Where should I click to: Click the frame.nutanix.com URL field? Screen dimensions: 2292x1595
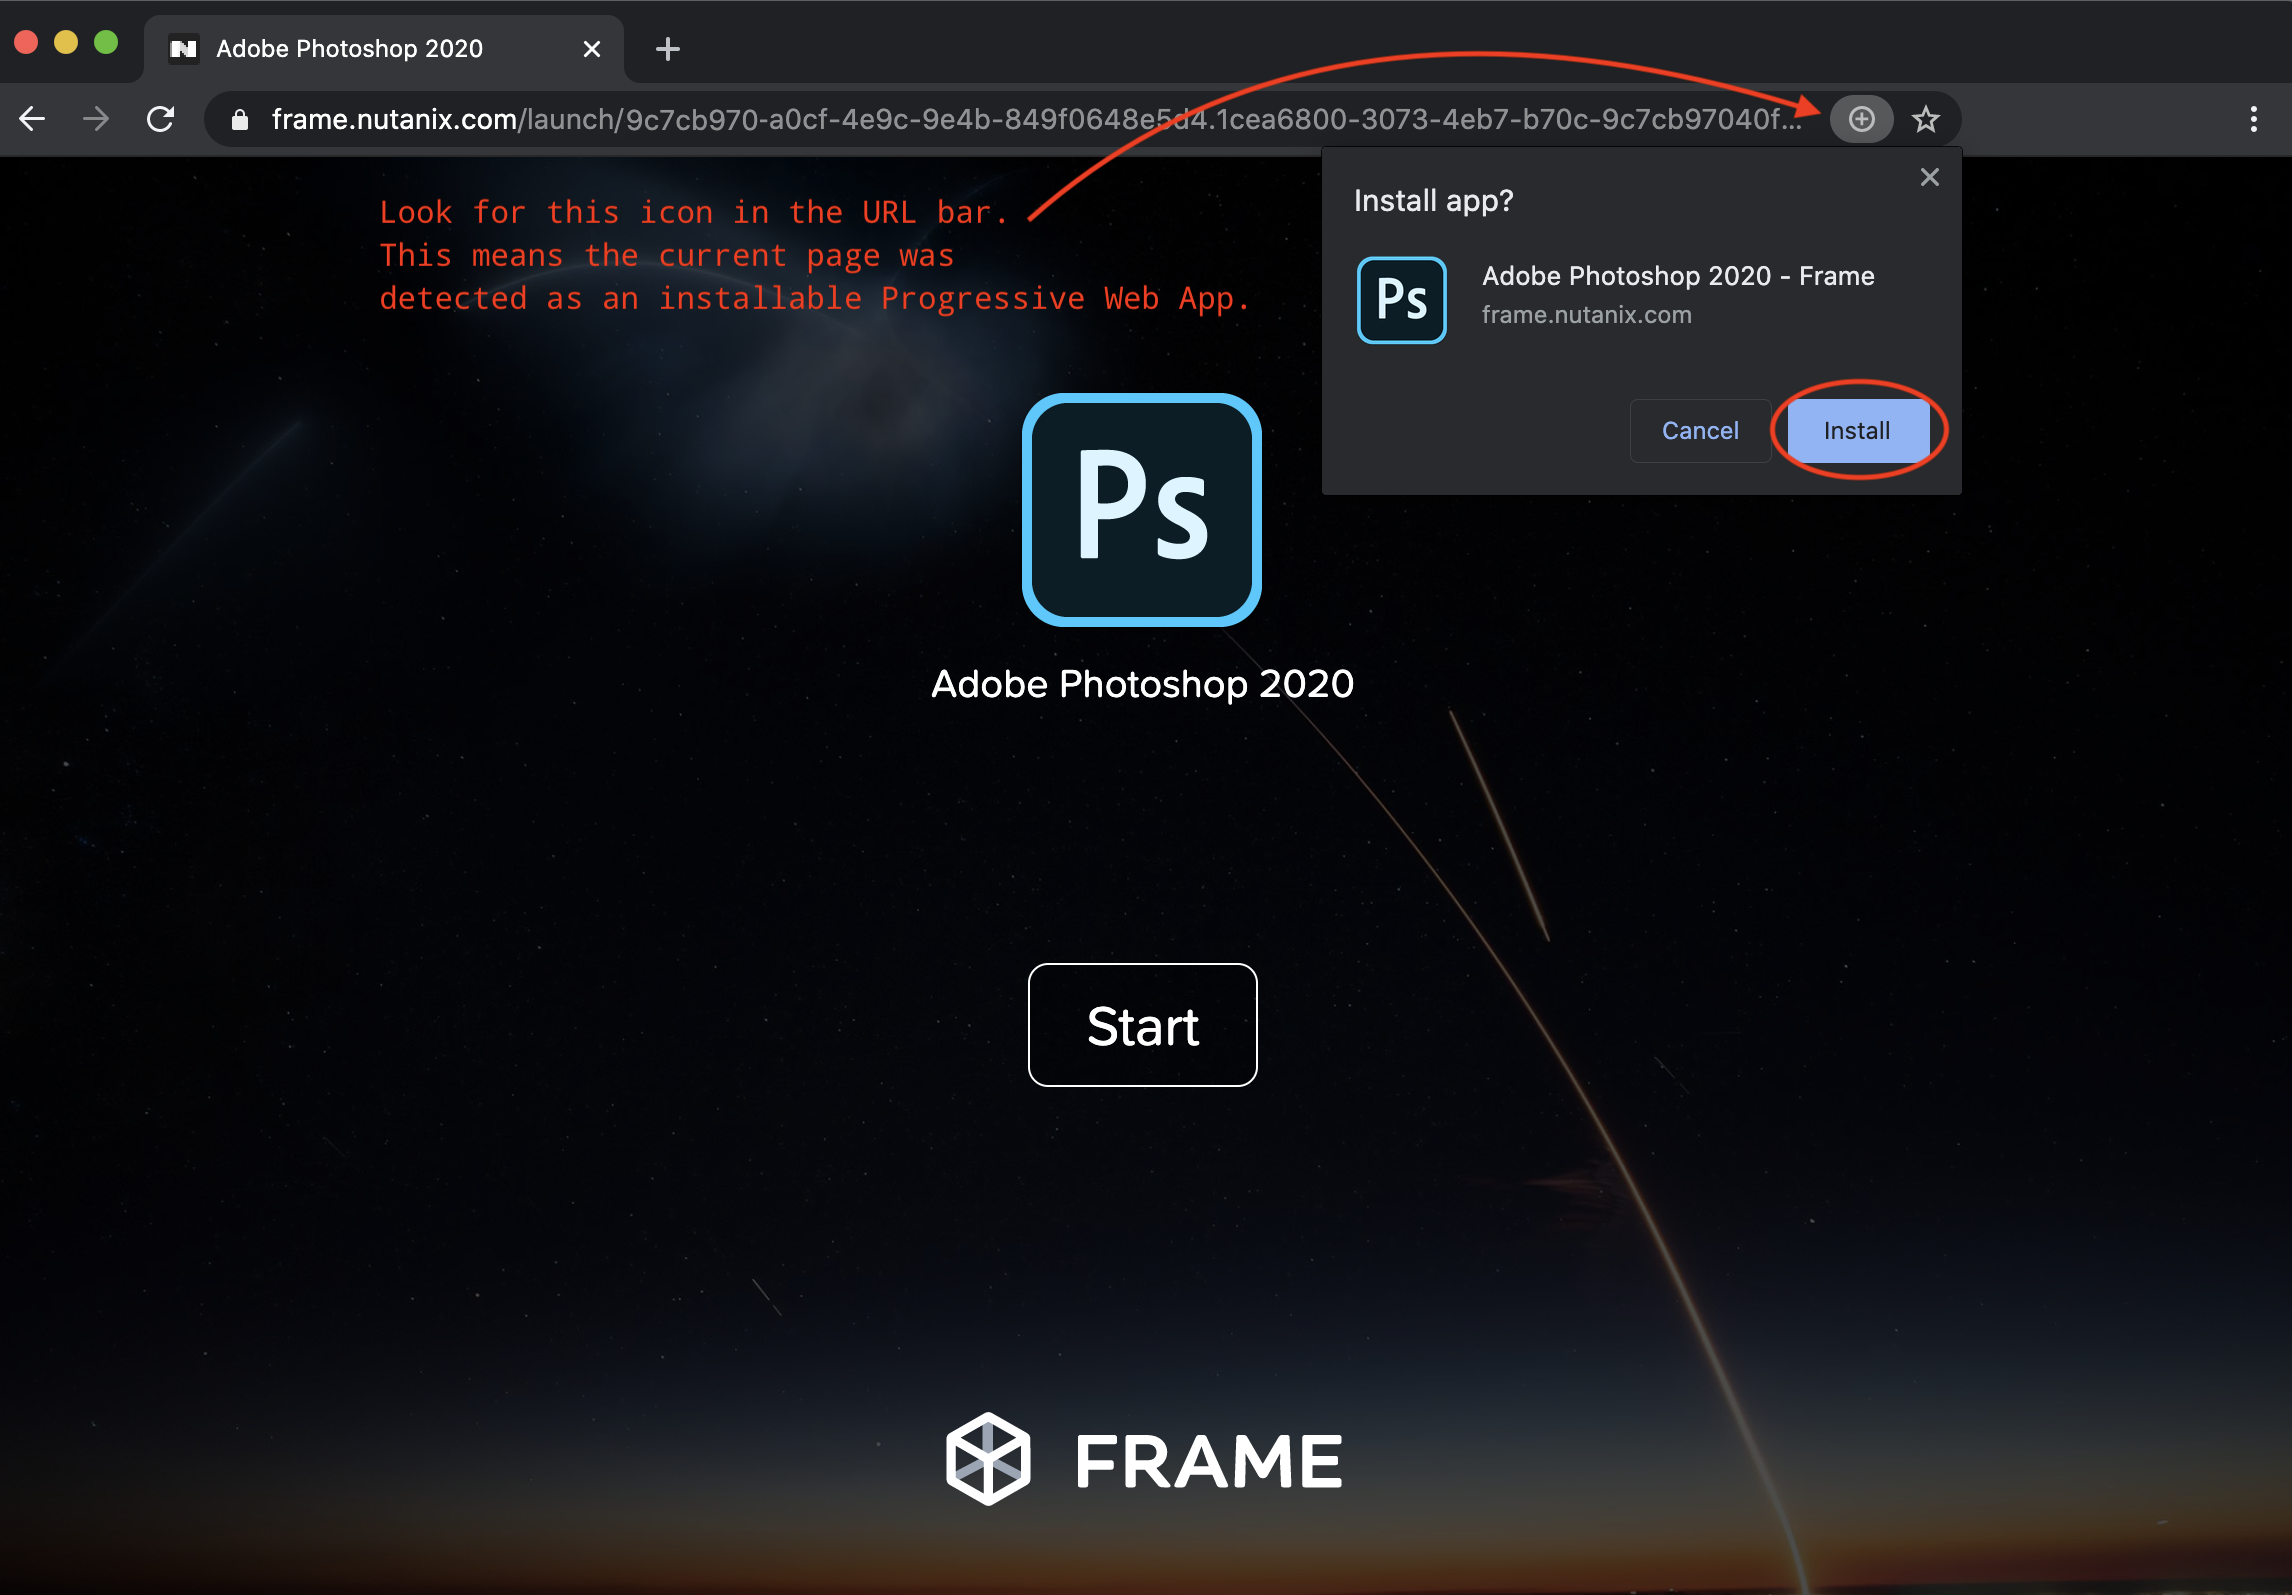click(1000, 119)
